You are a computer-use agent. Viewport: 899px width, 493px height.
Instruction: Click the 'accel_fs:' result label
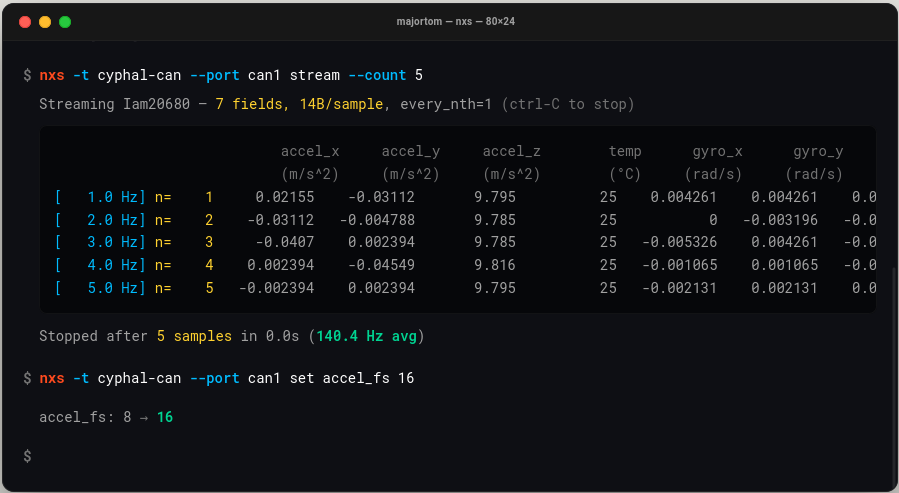click(76, 417)
